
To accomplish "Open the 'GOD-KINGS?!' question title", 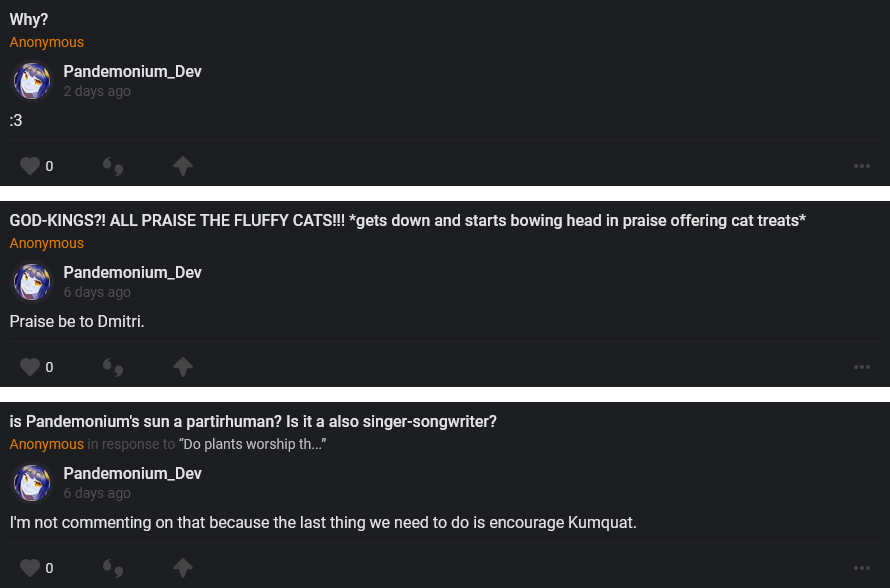I will point(407,220).
